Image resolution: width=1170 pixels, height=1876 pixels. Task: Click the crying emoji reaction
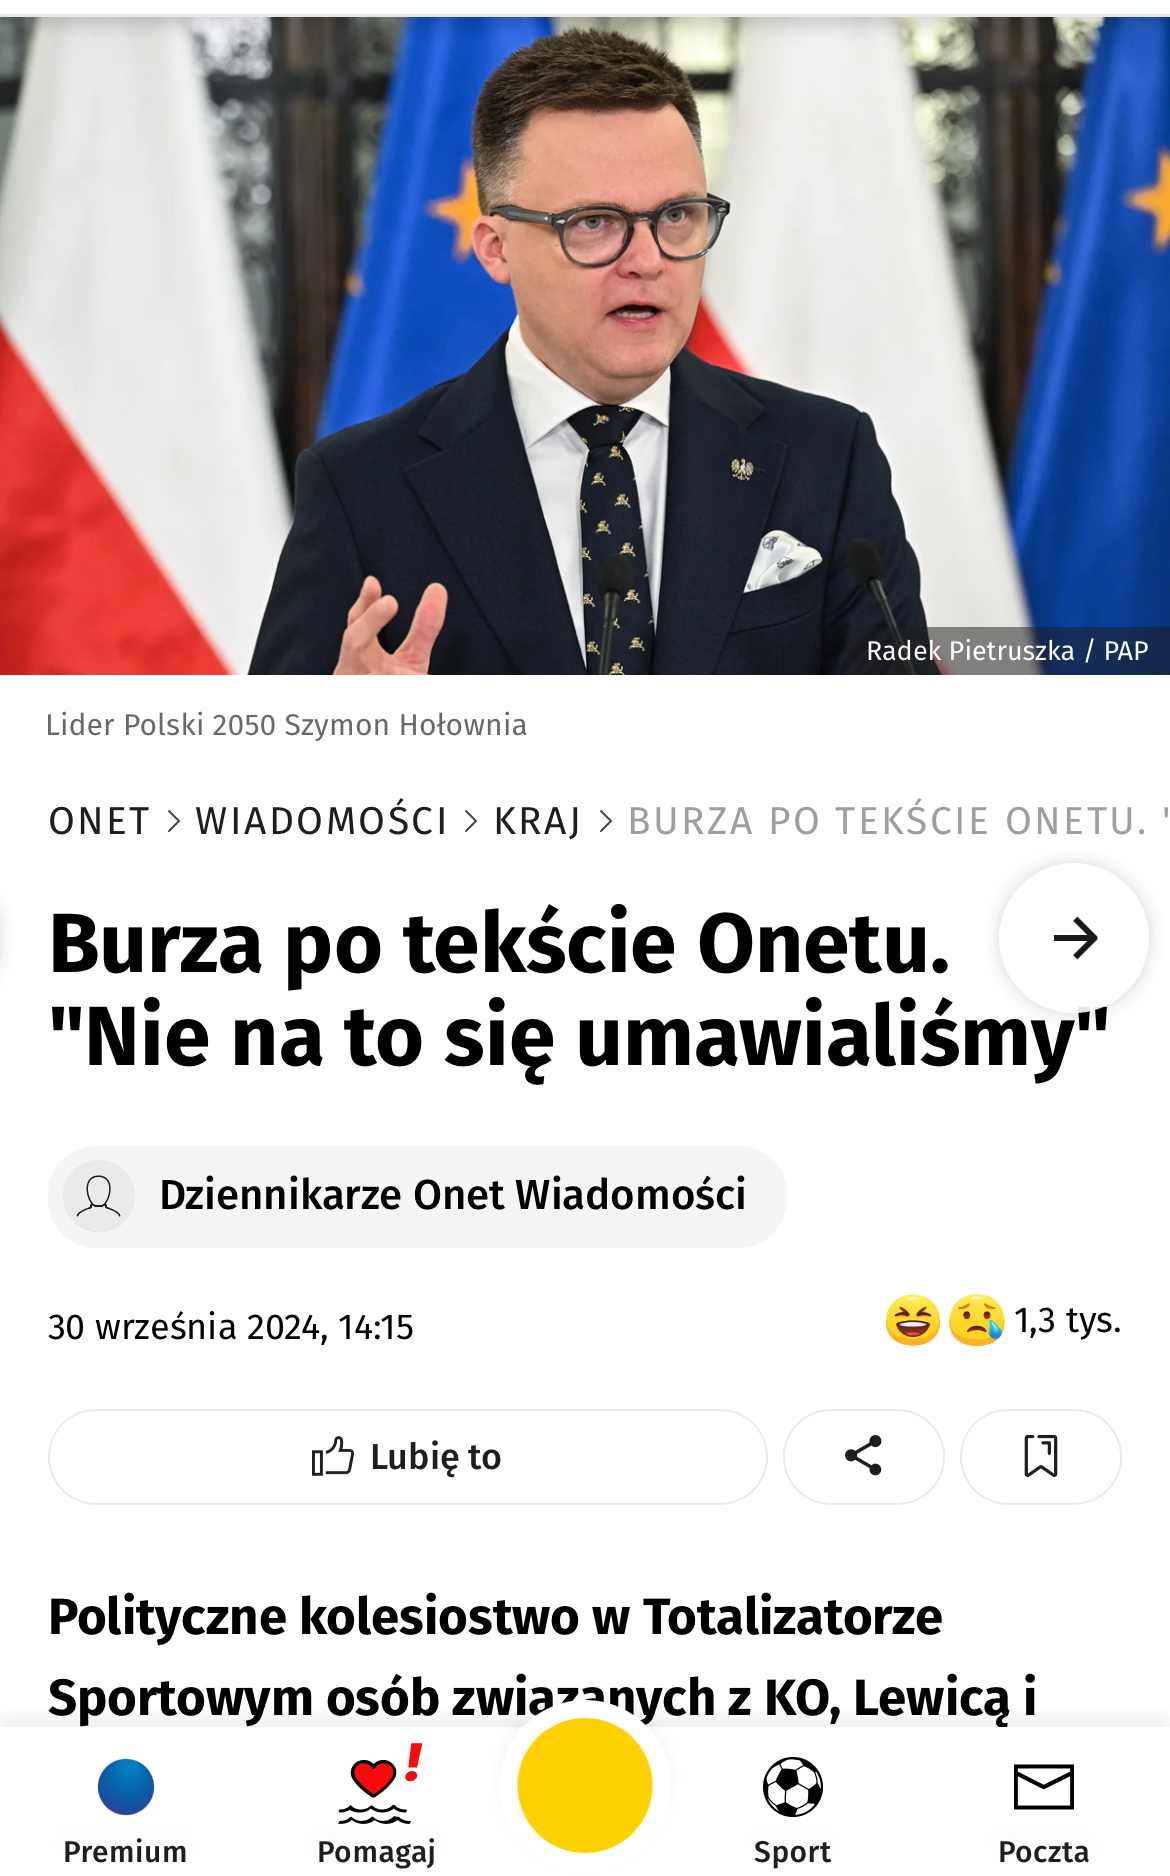click(976, 1321)
